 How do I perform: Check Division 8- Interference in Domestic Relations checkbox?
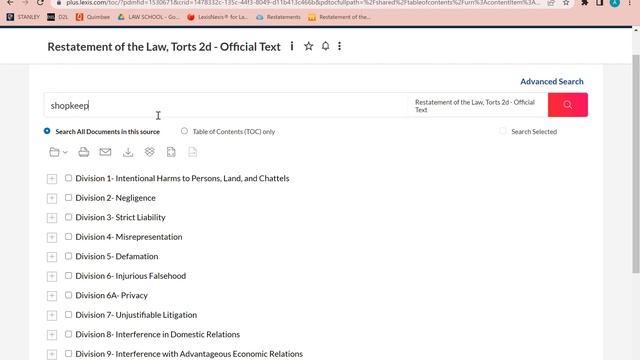(x=68, y=334)
